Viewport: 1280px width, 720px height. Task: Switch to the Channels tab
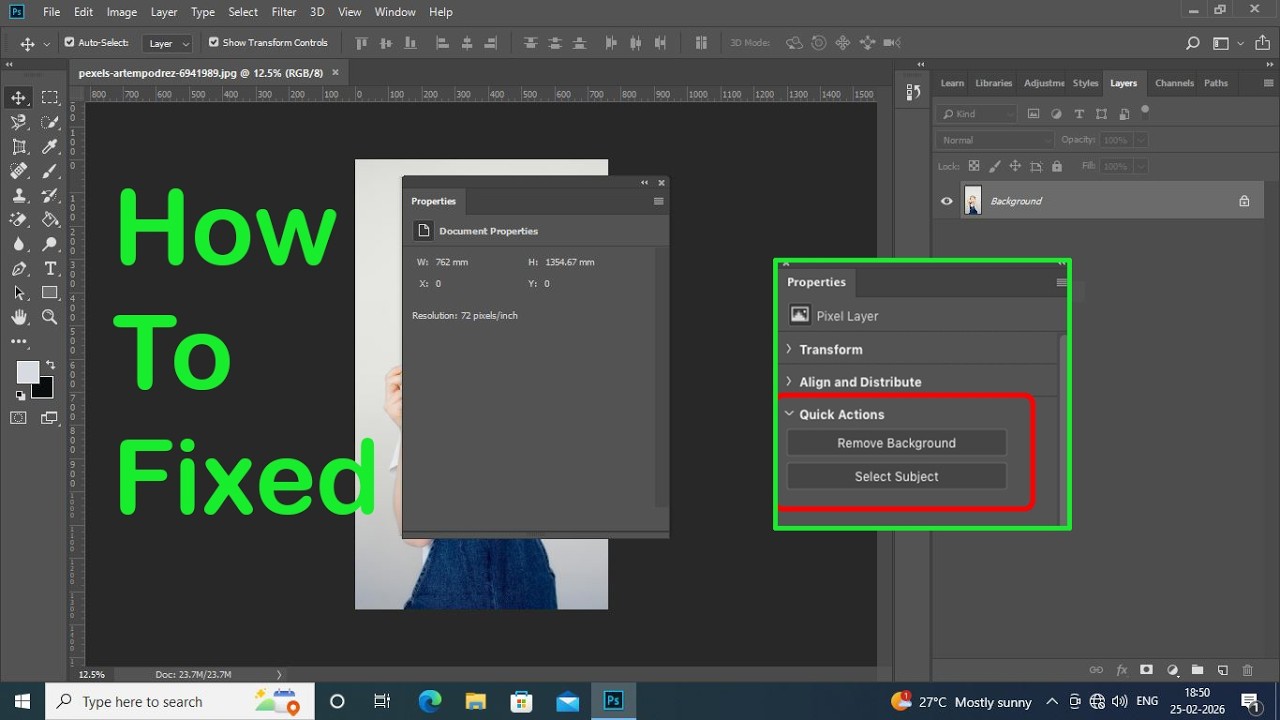point(1174,83)
